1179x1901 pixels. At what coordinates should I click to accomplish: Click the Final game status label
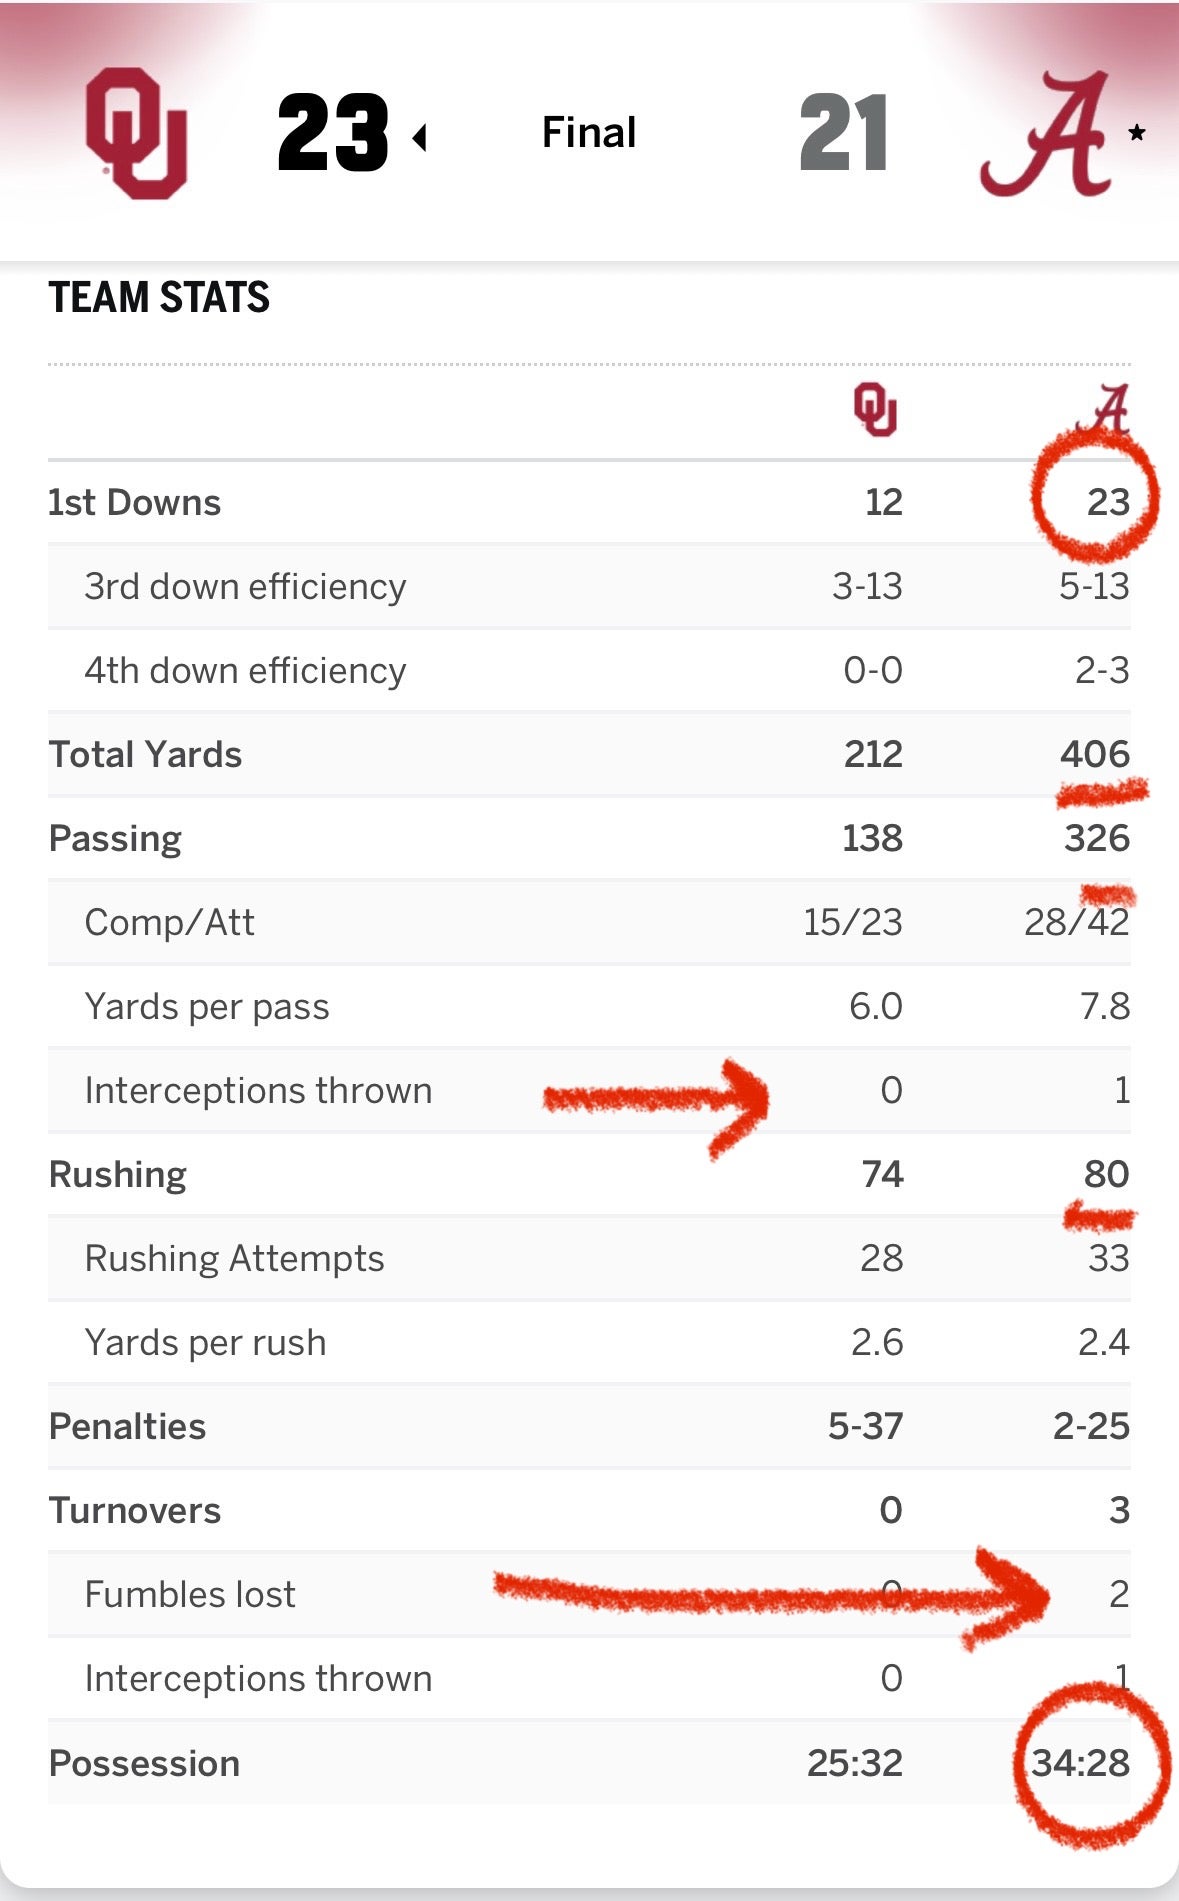tap(589, 133)
